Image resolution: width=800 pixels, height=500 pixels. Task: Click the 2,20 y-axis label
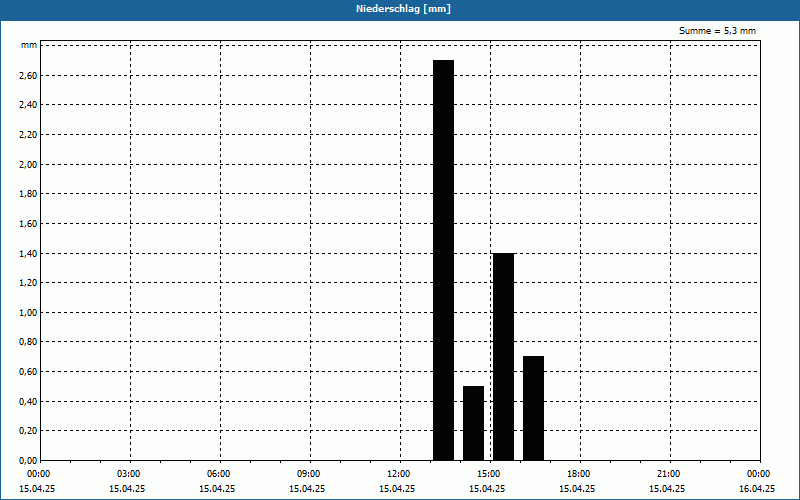click(x=28, y=135)
